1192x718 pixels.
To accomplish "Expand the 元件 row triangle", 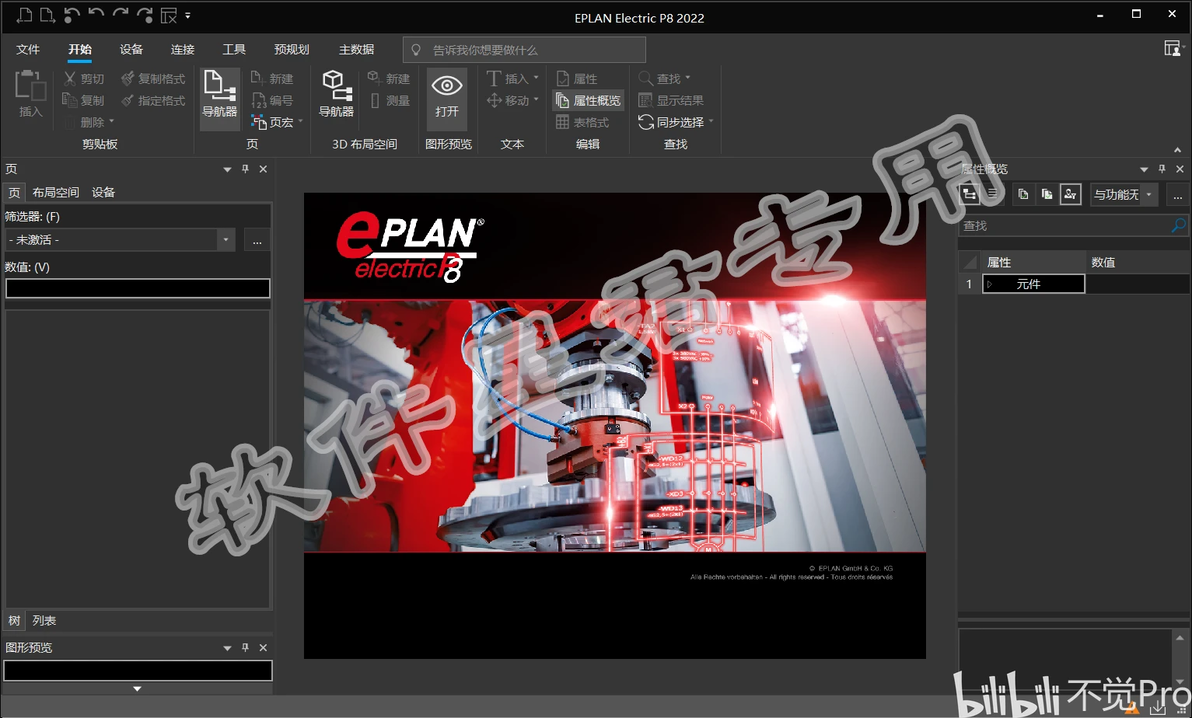I will pyautogui.click(x=990, y=284).
